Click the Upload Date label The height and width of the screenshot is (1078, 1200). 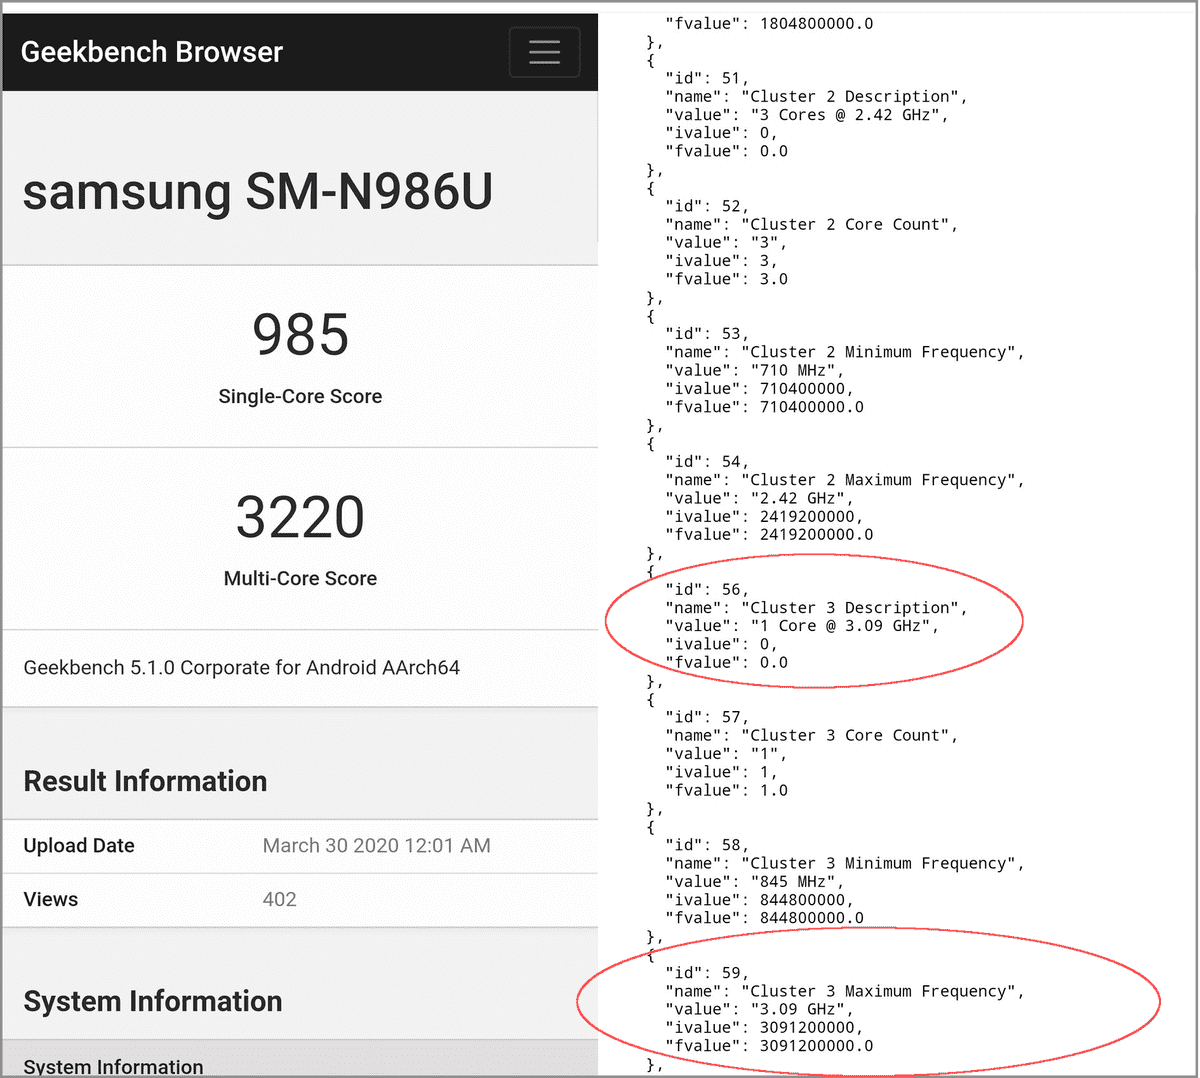79,845
